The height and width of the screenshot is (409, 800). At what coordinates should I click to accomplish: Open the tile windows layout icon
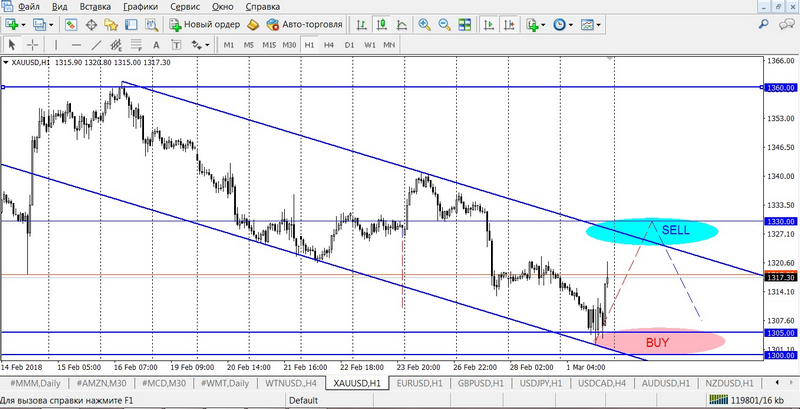(465, 24)
